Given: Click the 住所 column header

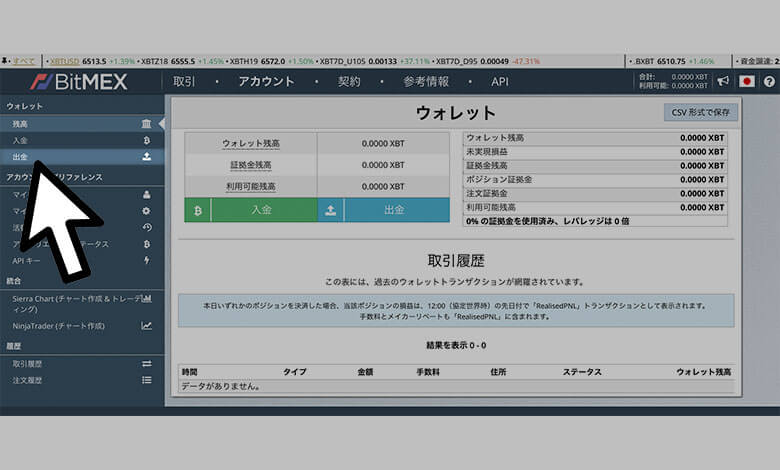Looking at the screenshot, I should (x=498, y=372).
